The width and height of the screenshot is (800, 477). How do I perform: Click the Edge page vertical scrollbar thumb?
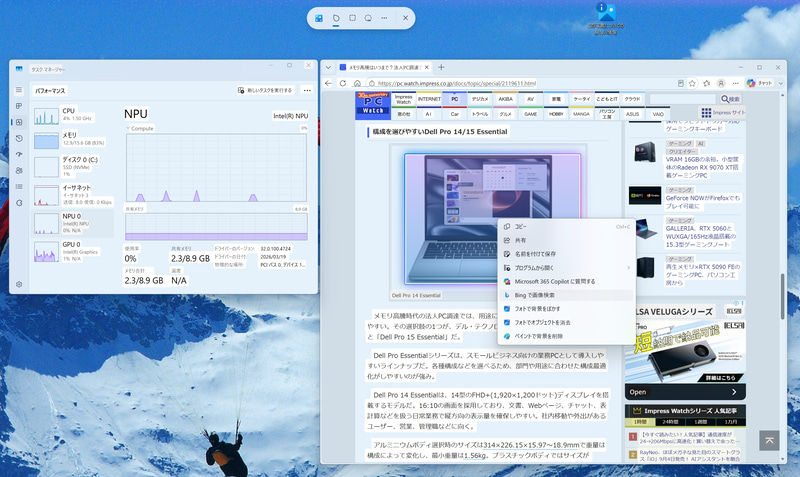782,297
